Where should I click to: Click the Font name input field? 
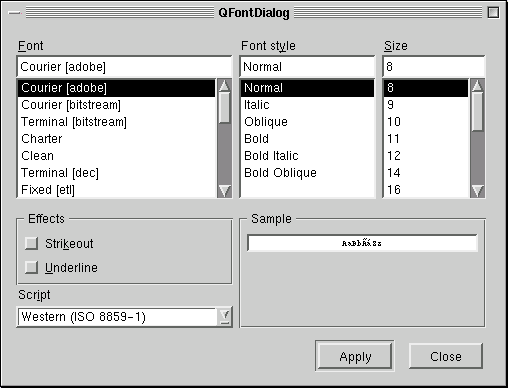124,67
